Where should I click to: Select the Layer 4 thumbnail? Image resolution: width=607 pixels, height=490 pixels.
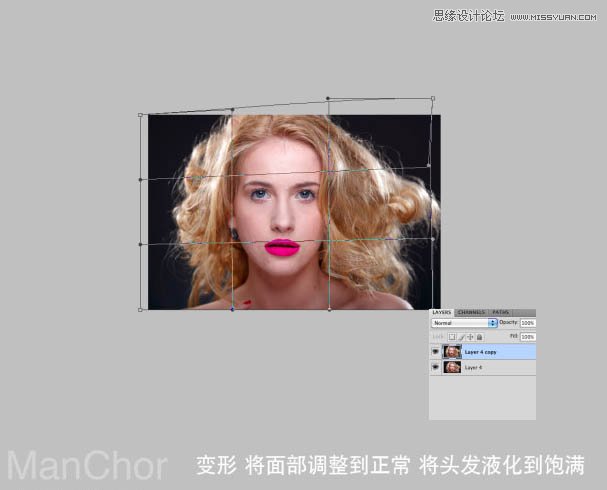[x=452, y=367]
